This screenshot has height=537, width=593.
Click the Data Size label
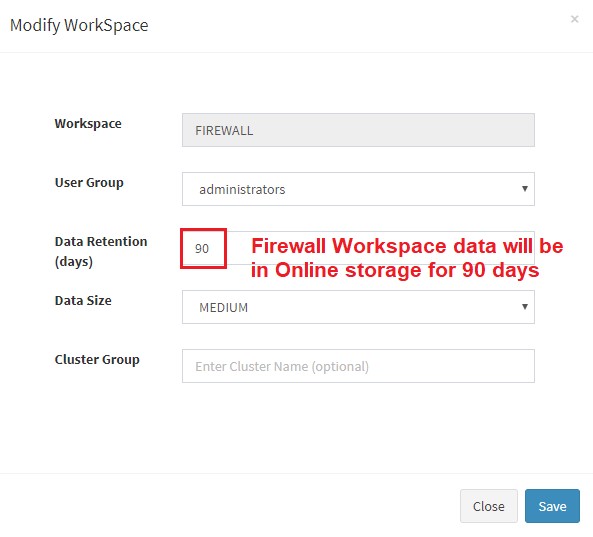[83, 301]
